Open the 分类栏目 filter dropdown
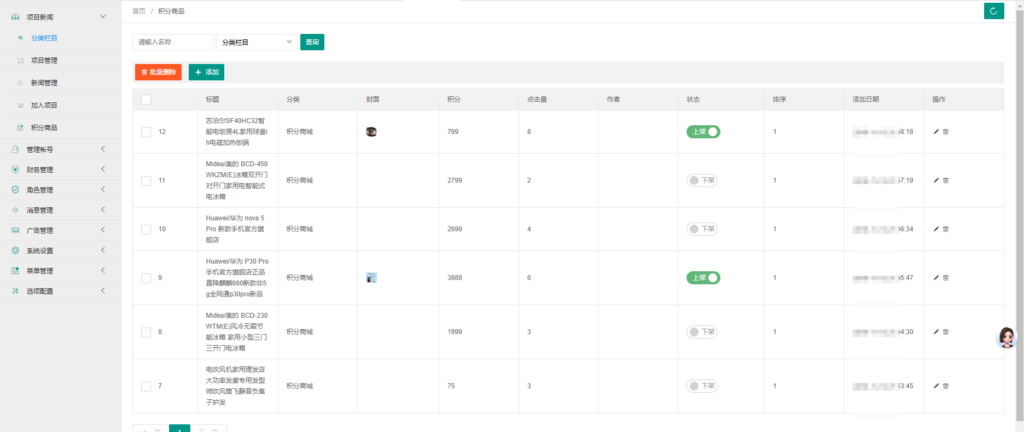Viewport: 1024px width, 432px height. pyautogui.click(x=256, y=42)
